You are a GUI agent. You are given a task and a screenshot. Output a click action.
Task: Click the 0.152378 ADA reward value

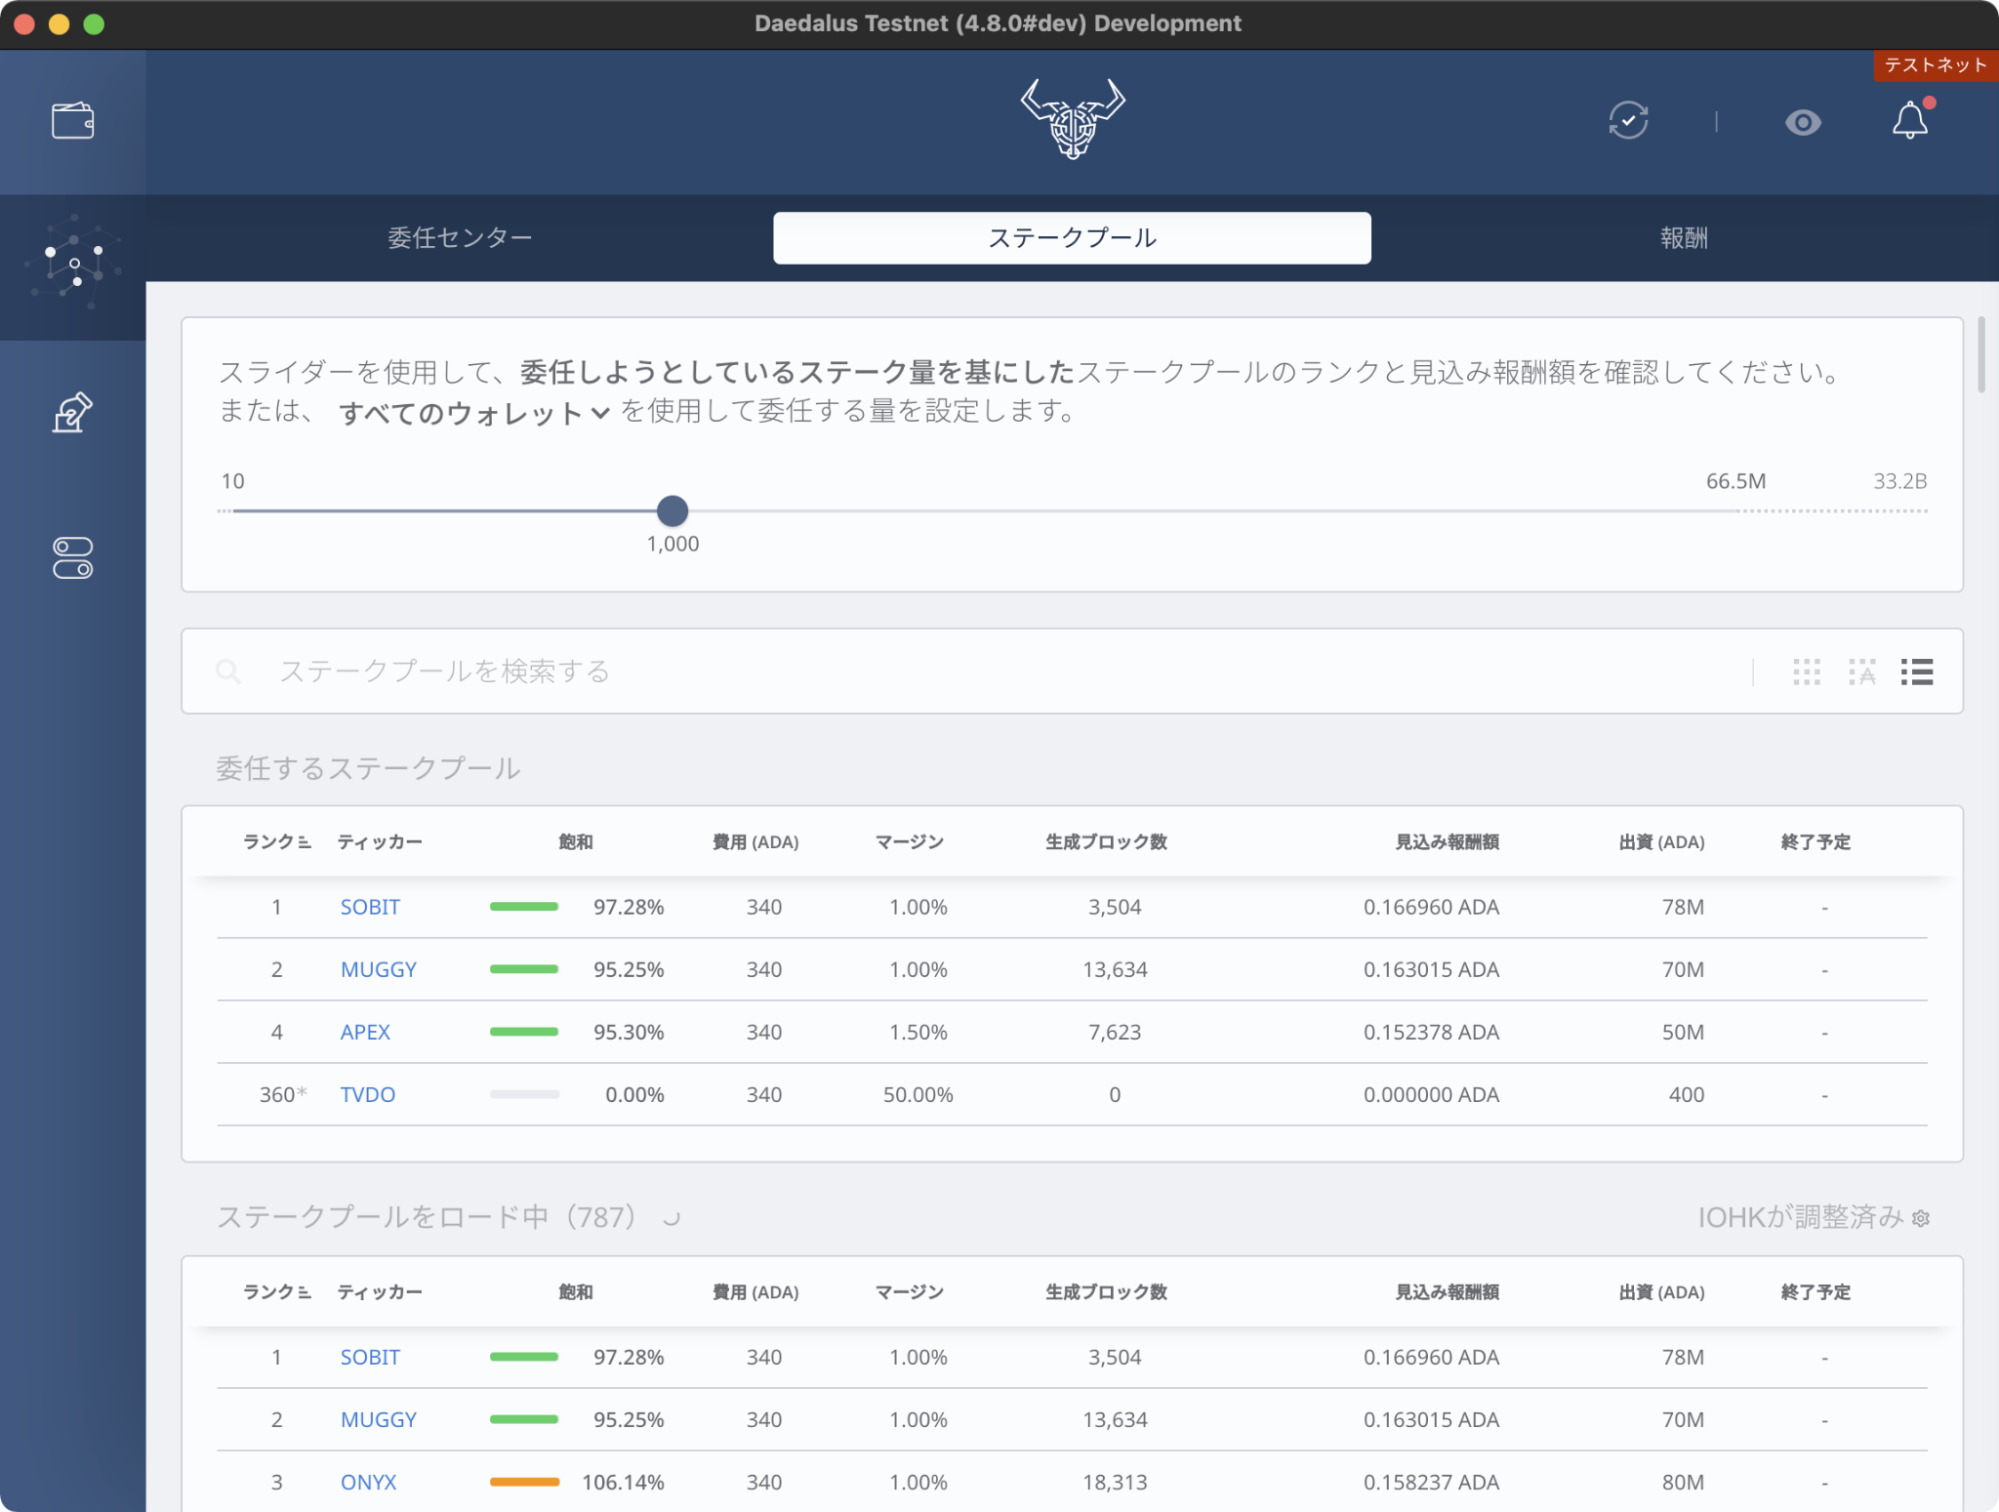[1431, 1032]
